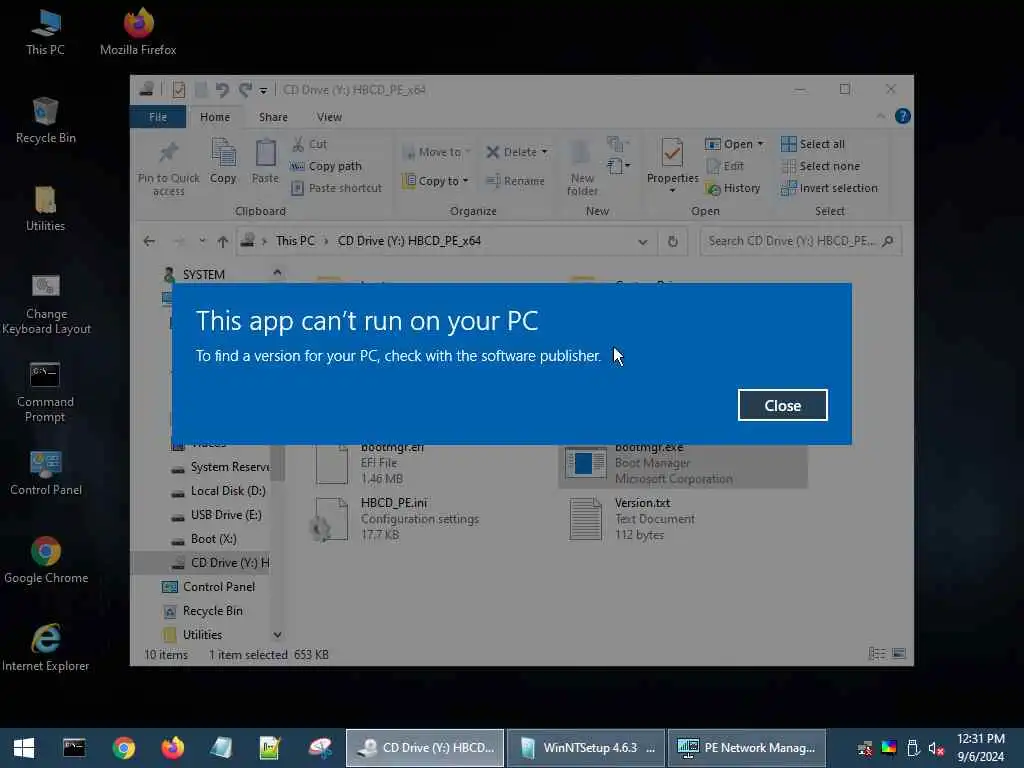Click Rename in Organize group
1024x768 pixels.
click(x=515, y=181)
